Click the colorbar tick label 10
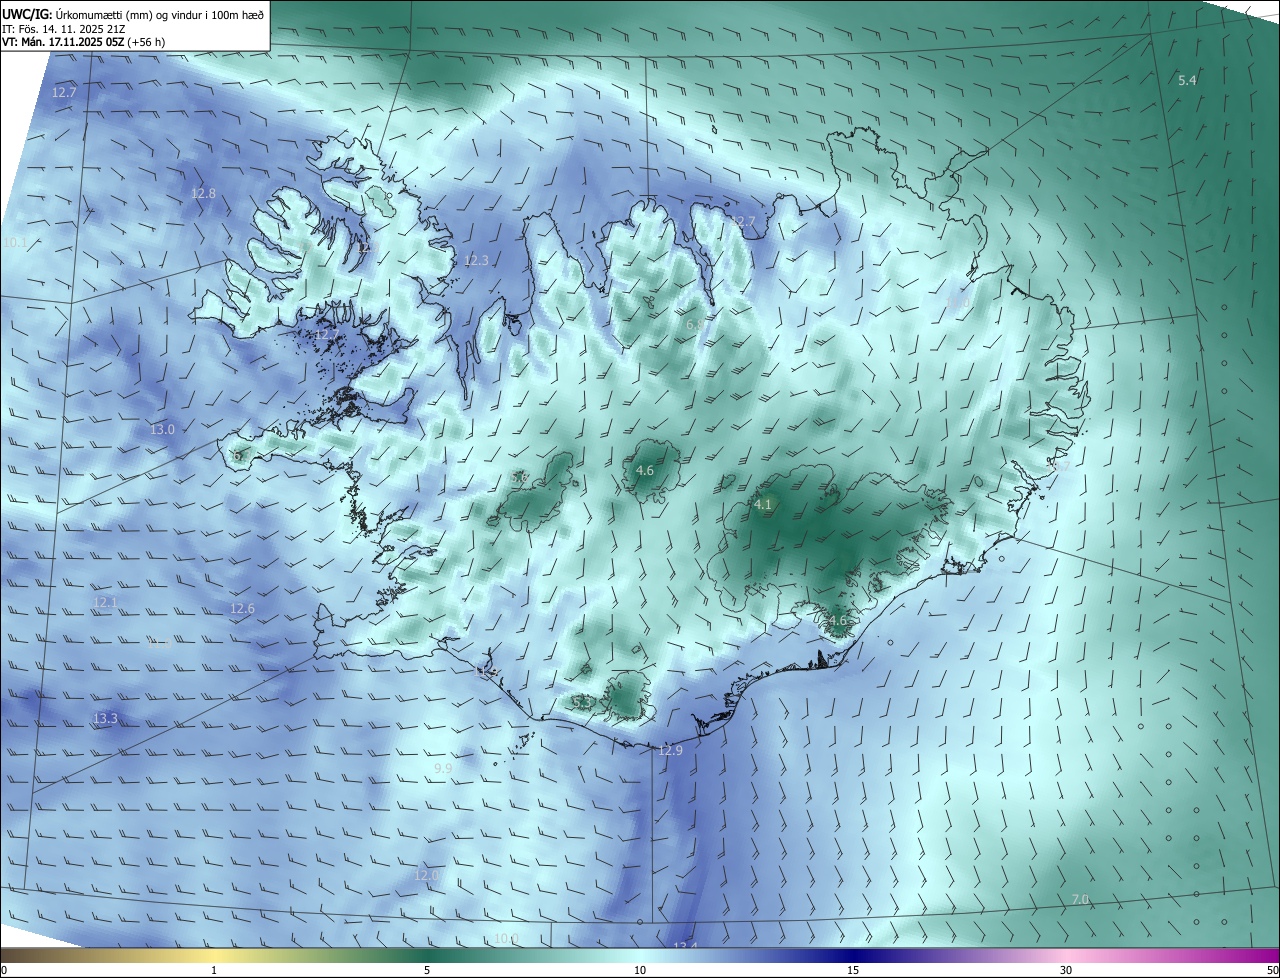 (640, 970)
